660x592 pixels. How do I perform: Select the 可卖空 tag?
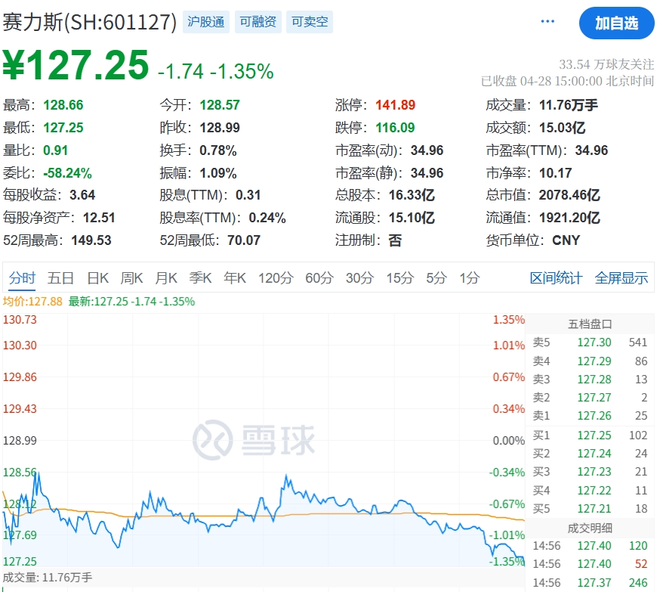click(x=309, y=22)
